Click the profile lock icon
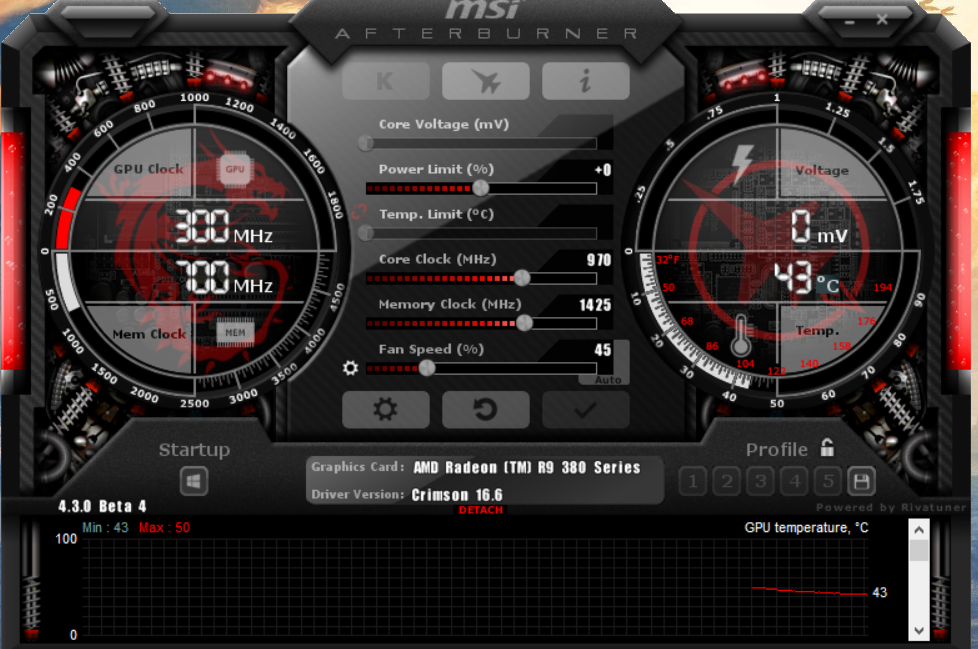Image resolution: width=978 pixels, height=649 pixels. [827, 448]
